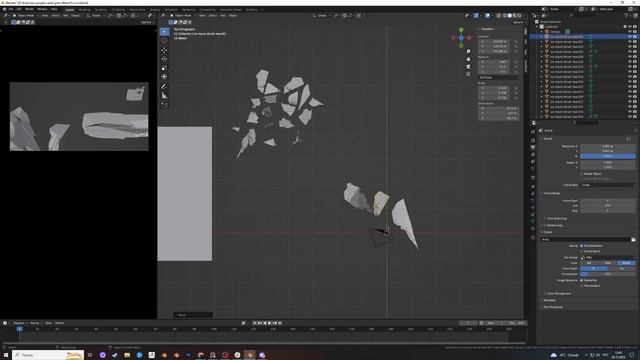Switch to Shading workspace tab
Screen dimensions: 640x360
tap(155, 9)
